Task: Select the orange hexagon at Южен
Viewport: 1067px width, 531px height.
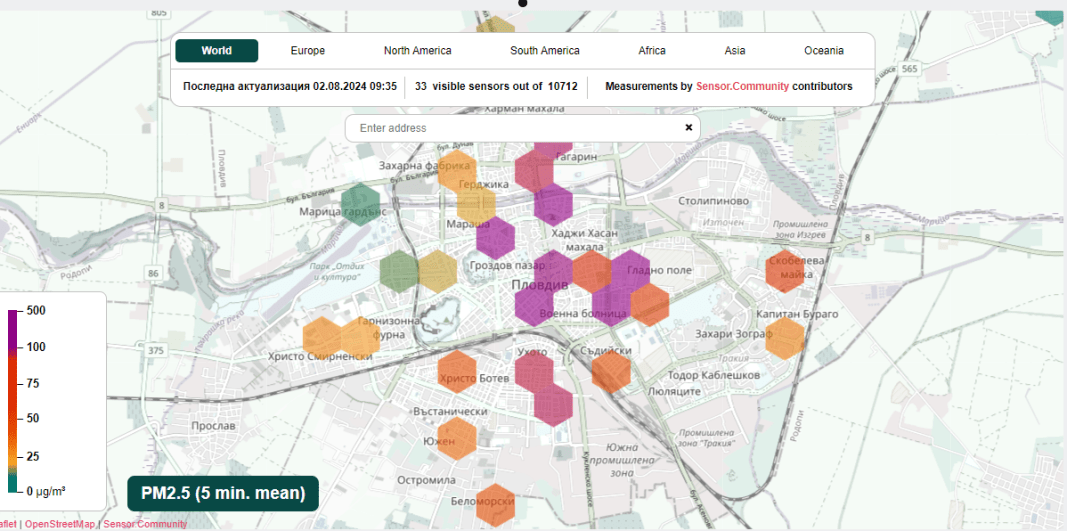Action: click(x=457, y=439)
